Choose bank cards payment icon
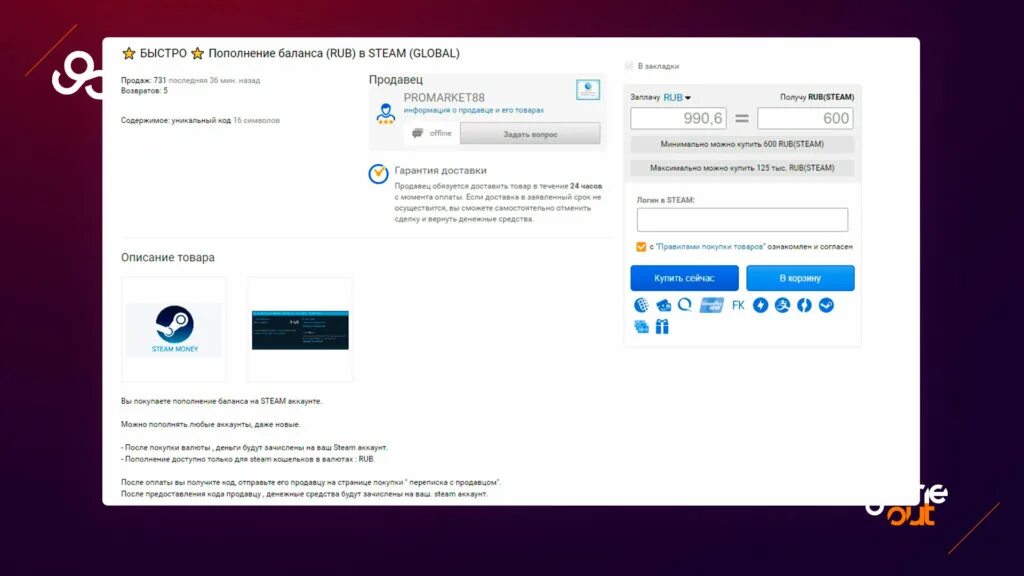The image size is (1024, 576). tap(664, 305)
